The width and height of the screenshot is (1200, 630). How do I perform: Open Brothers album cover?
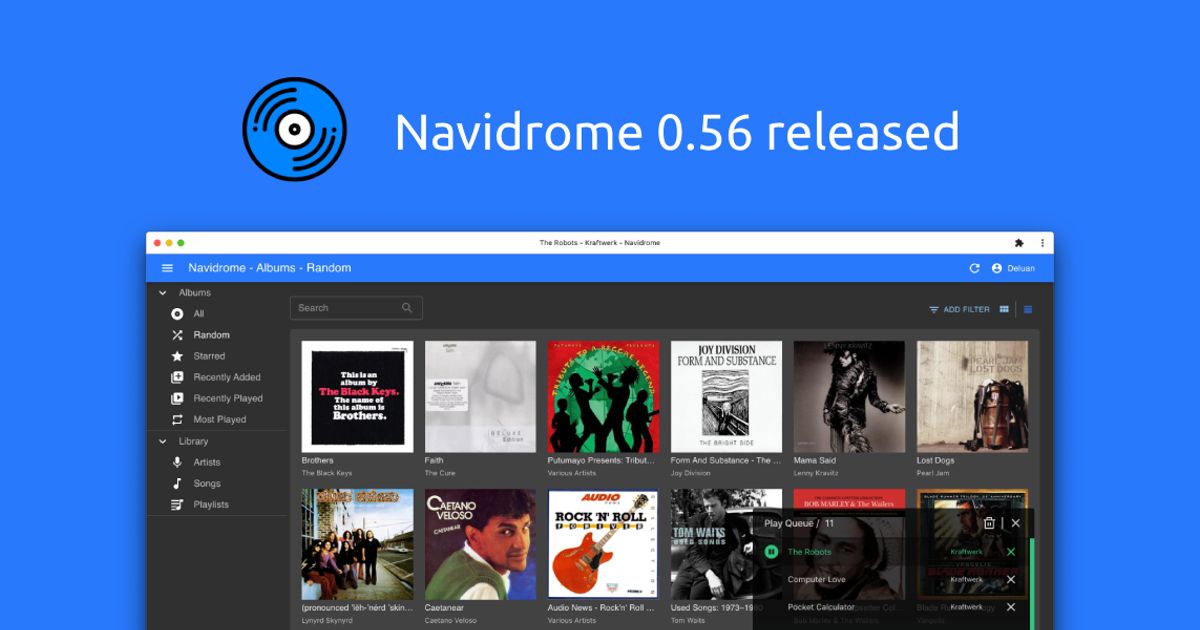(x=357, y=397)
